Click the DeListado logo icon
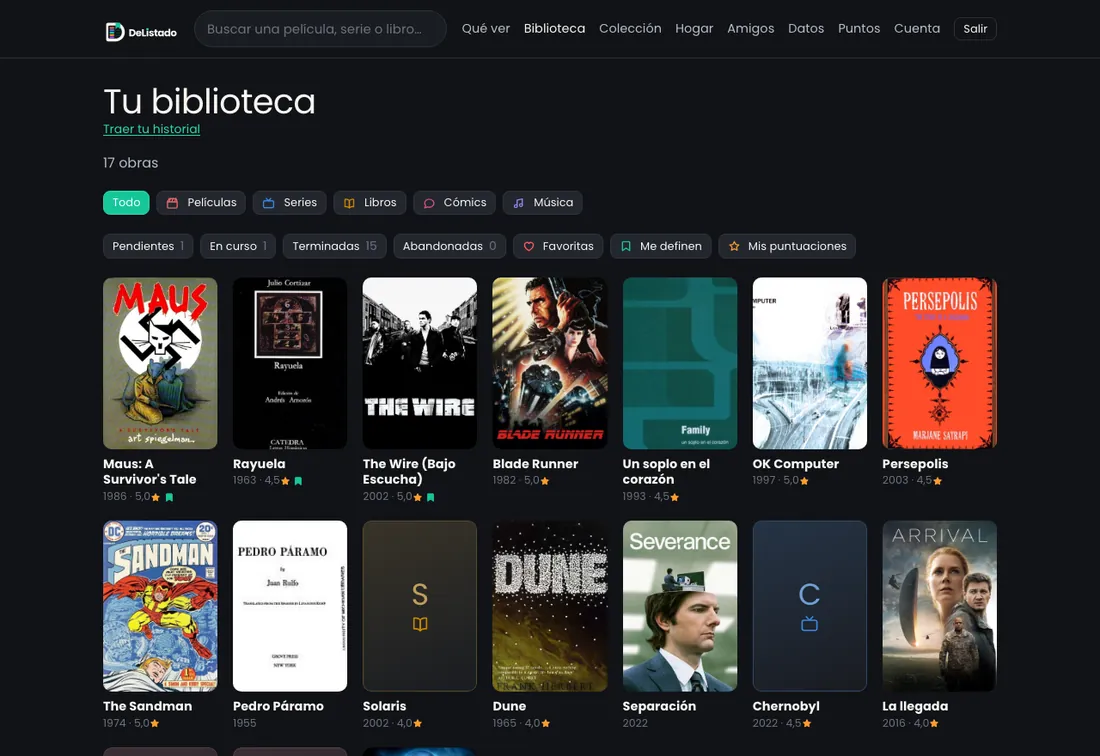The height and width of the screenshot is (756, 1100). tap(114, 32)
